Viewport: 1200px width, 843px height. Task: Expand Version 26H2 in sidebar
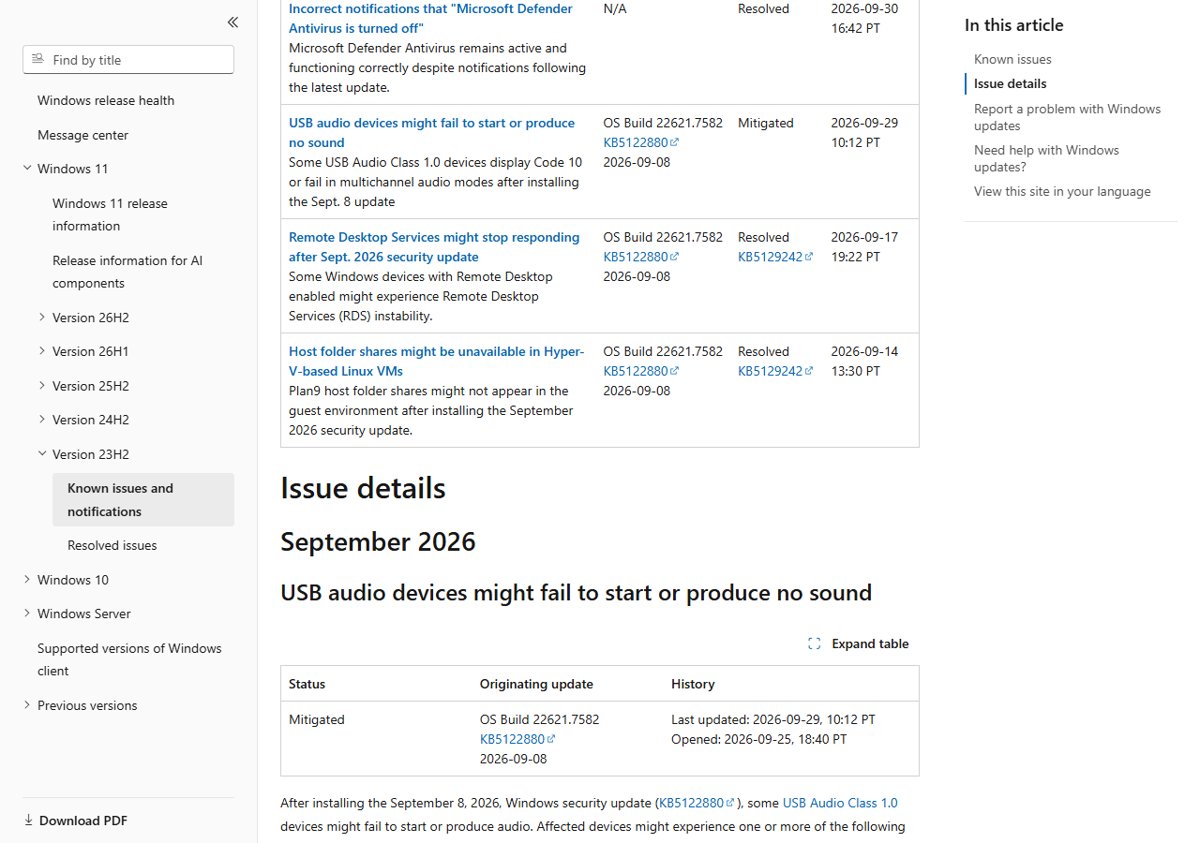click(x=42, y=318)
